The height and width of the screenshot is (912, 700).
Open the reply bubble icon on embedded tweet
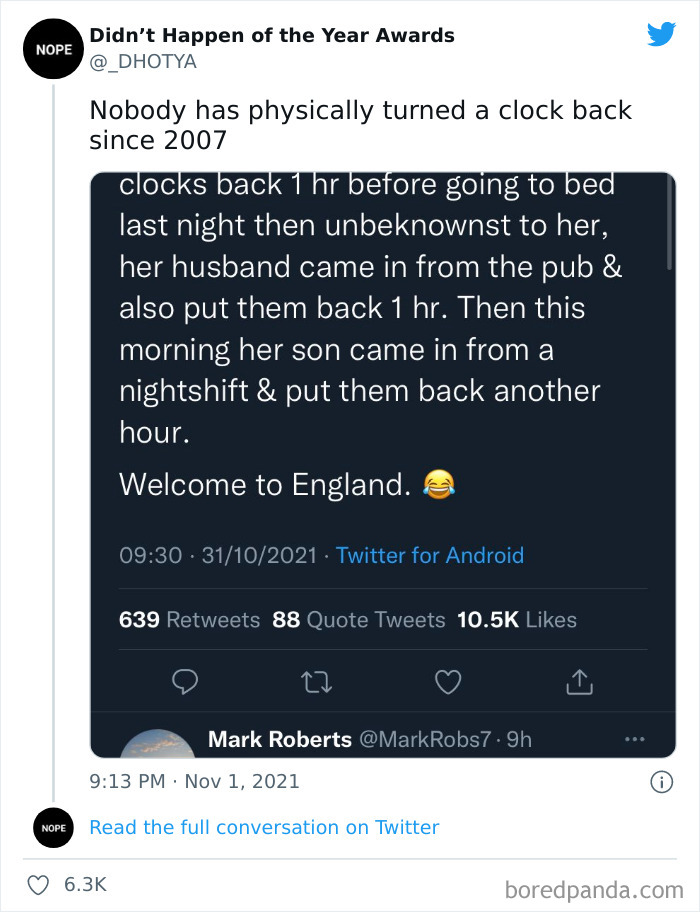(185, 681)
